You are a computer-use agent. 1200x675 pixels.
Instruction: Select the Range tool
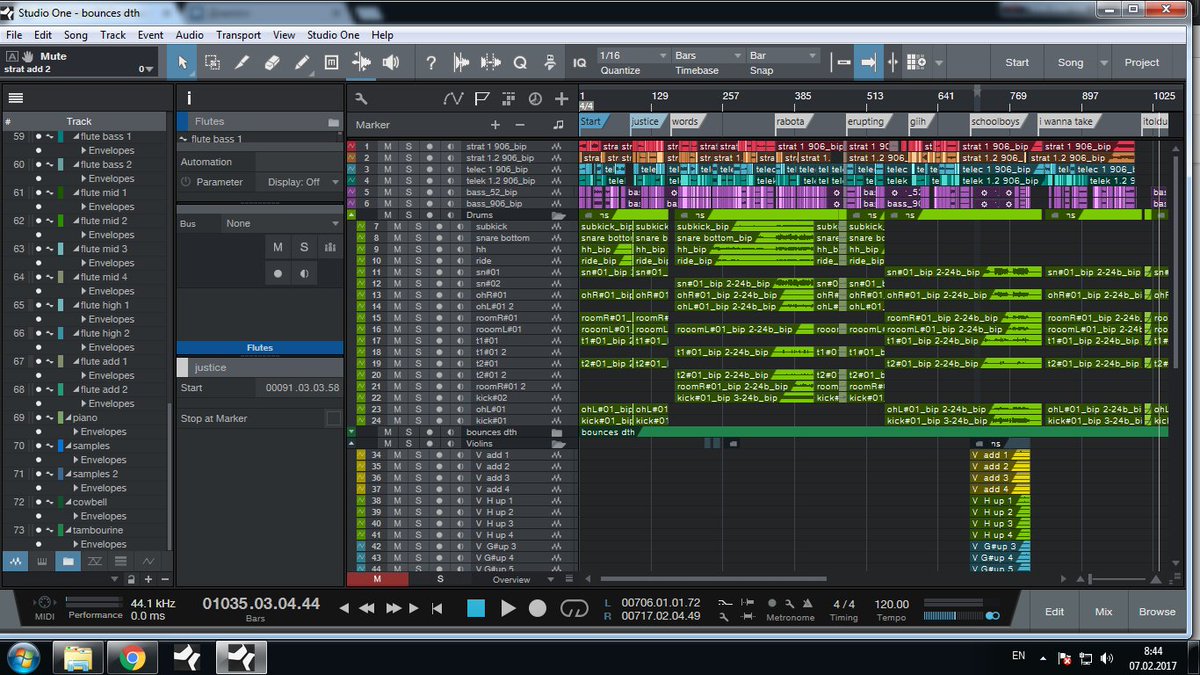[212, 63]
